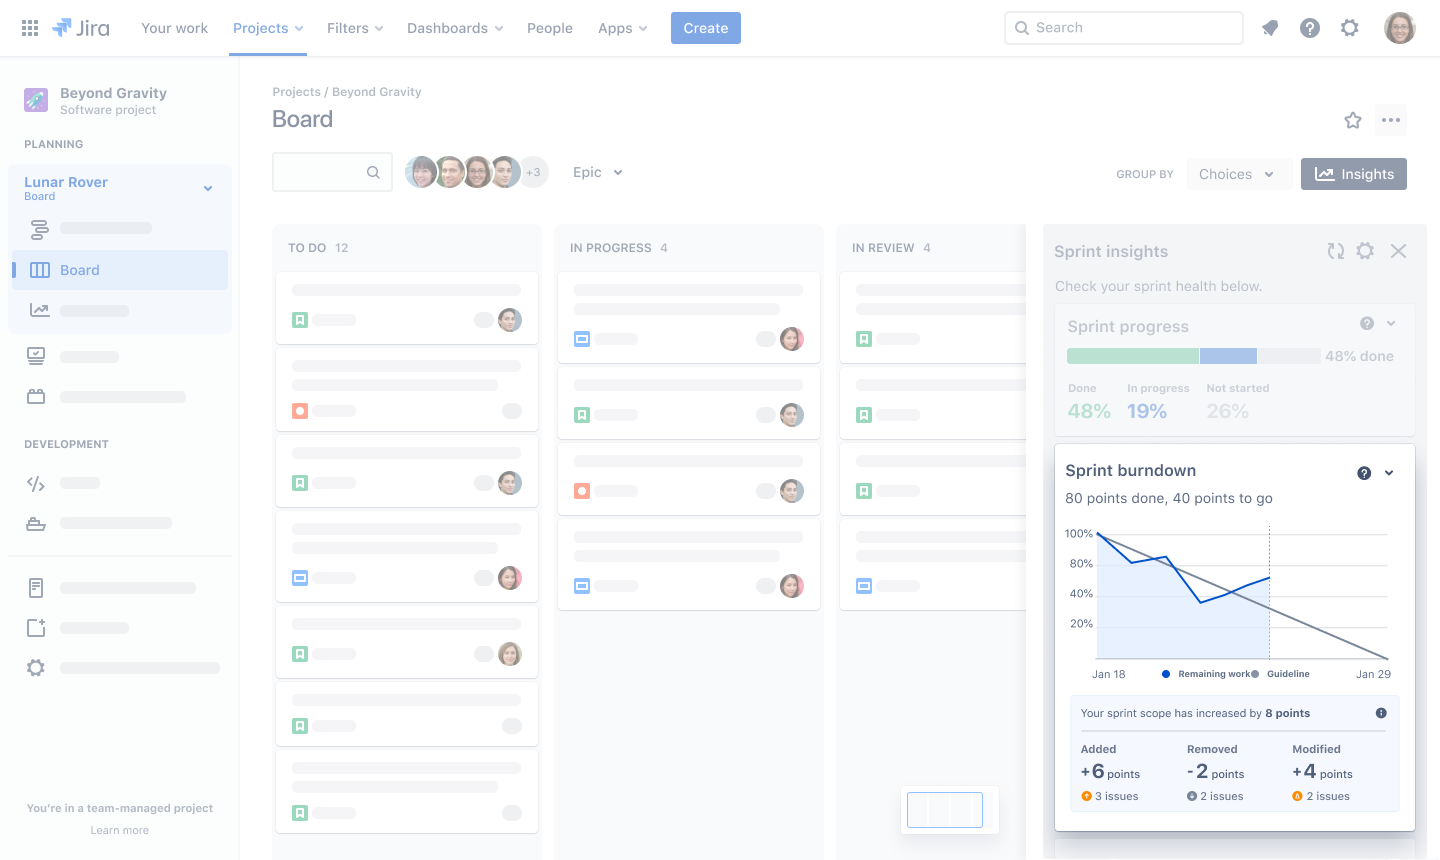Star the Board page
This screenshot has width=1440, height=860.
pos(1353,120)
